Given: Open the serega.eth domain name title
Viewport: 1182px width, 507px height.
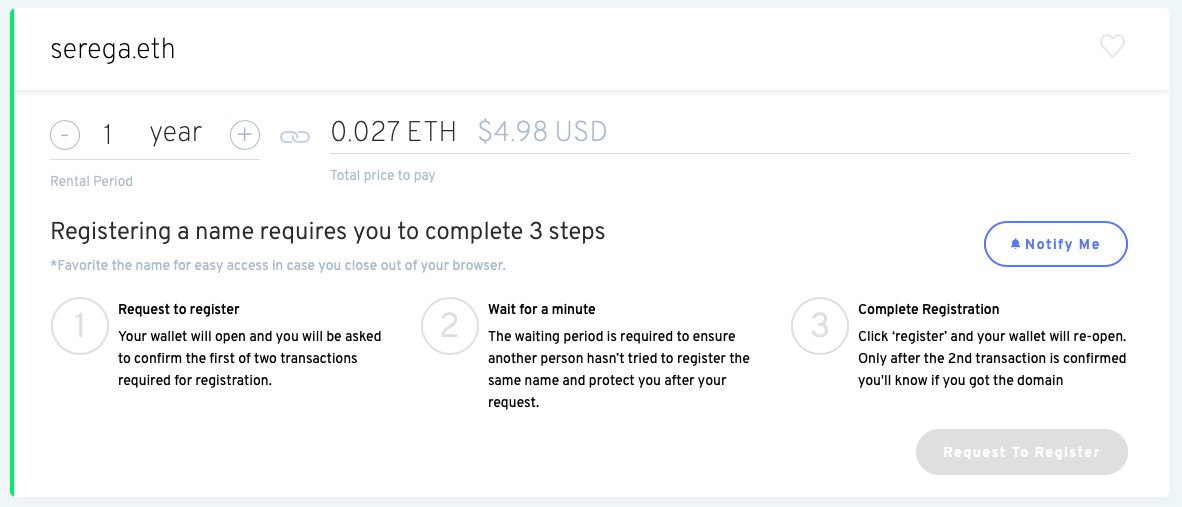Looking at the screenshot, I should (x=112, y=49).
